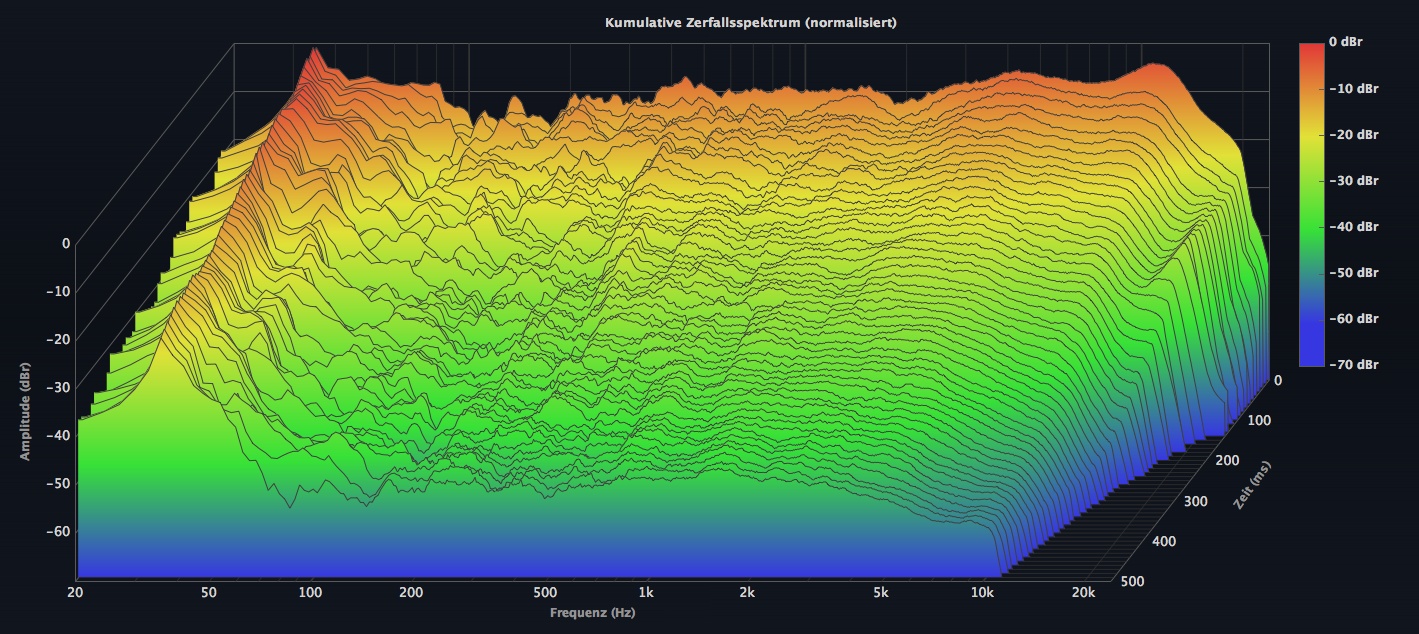Select the 5k frequency axis tick label
Image resolution: width=1419 pixels, height=634 pixels.
coord(880,592)
